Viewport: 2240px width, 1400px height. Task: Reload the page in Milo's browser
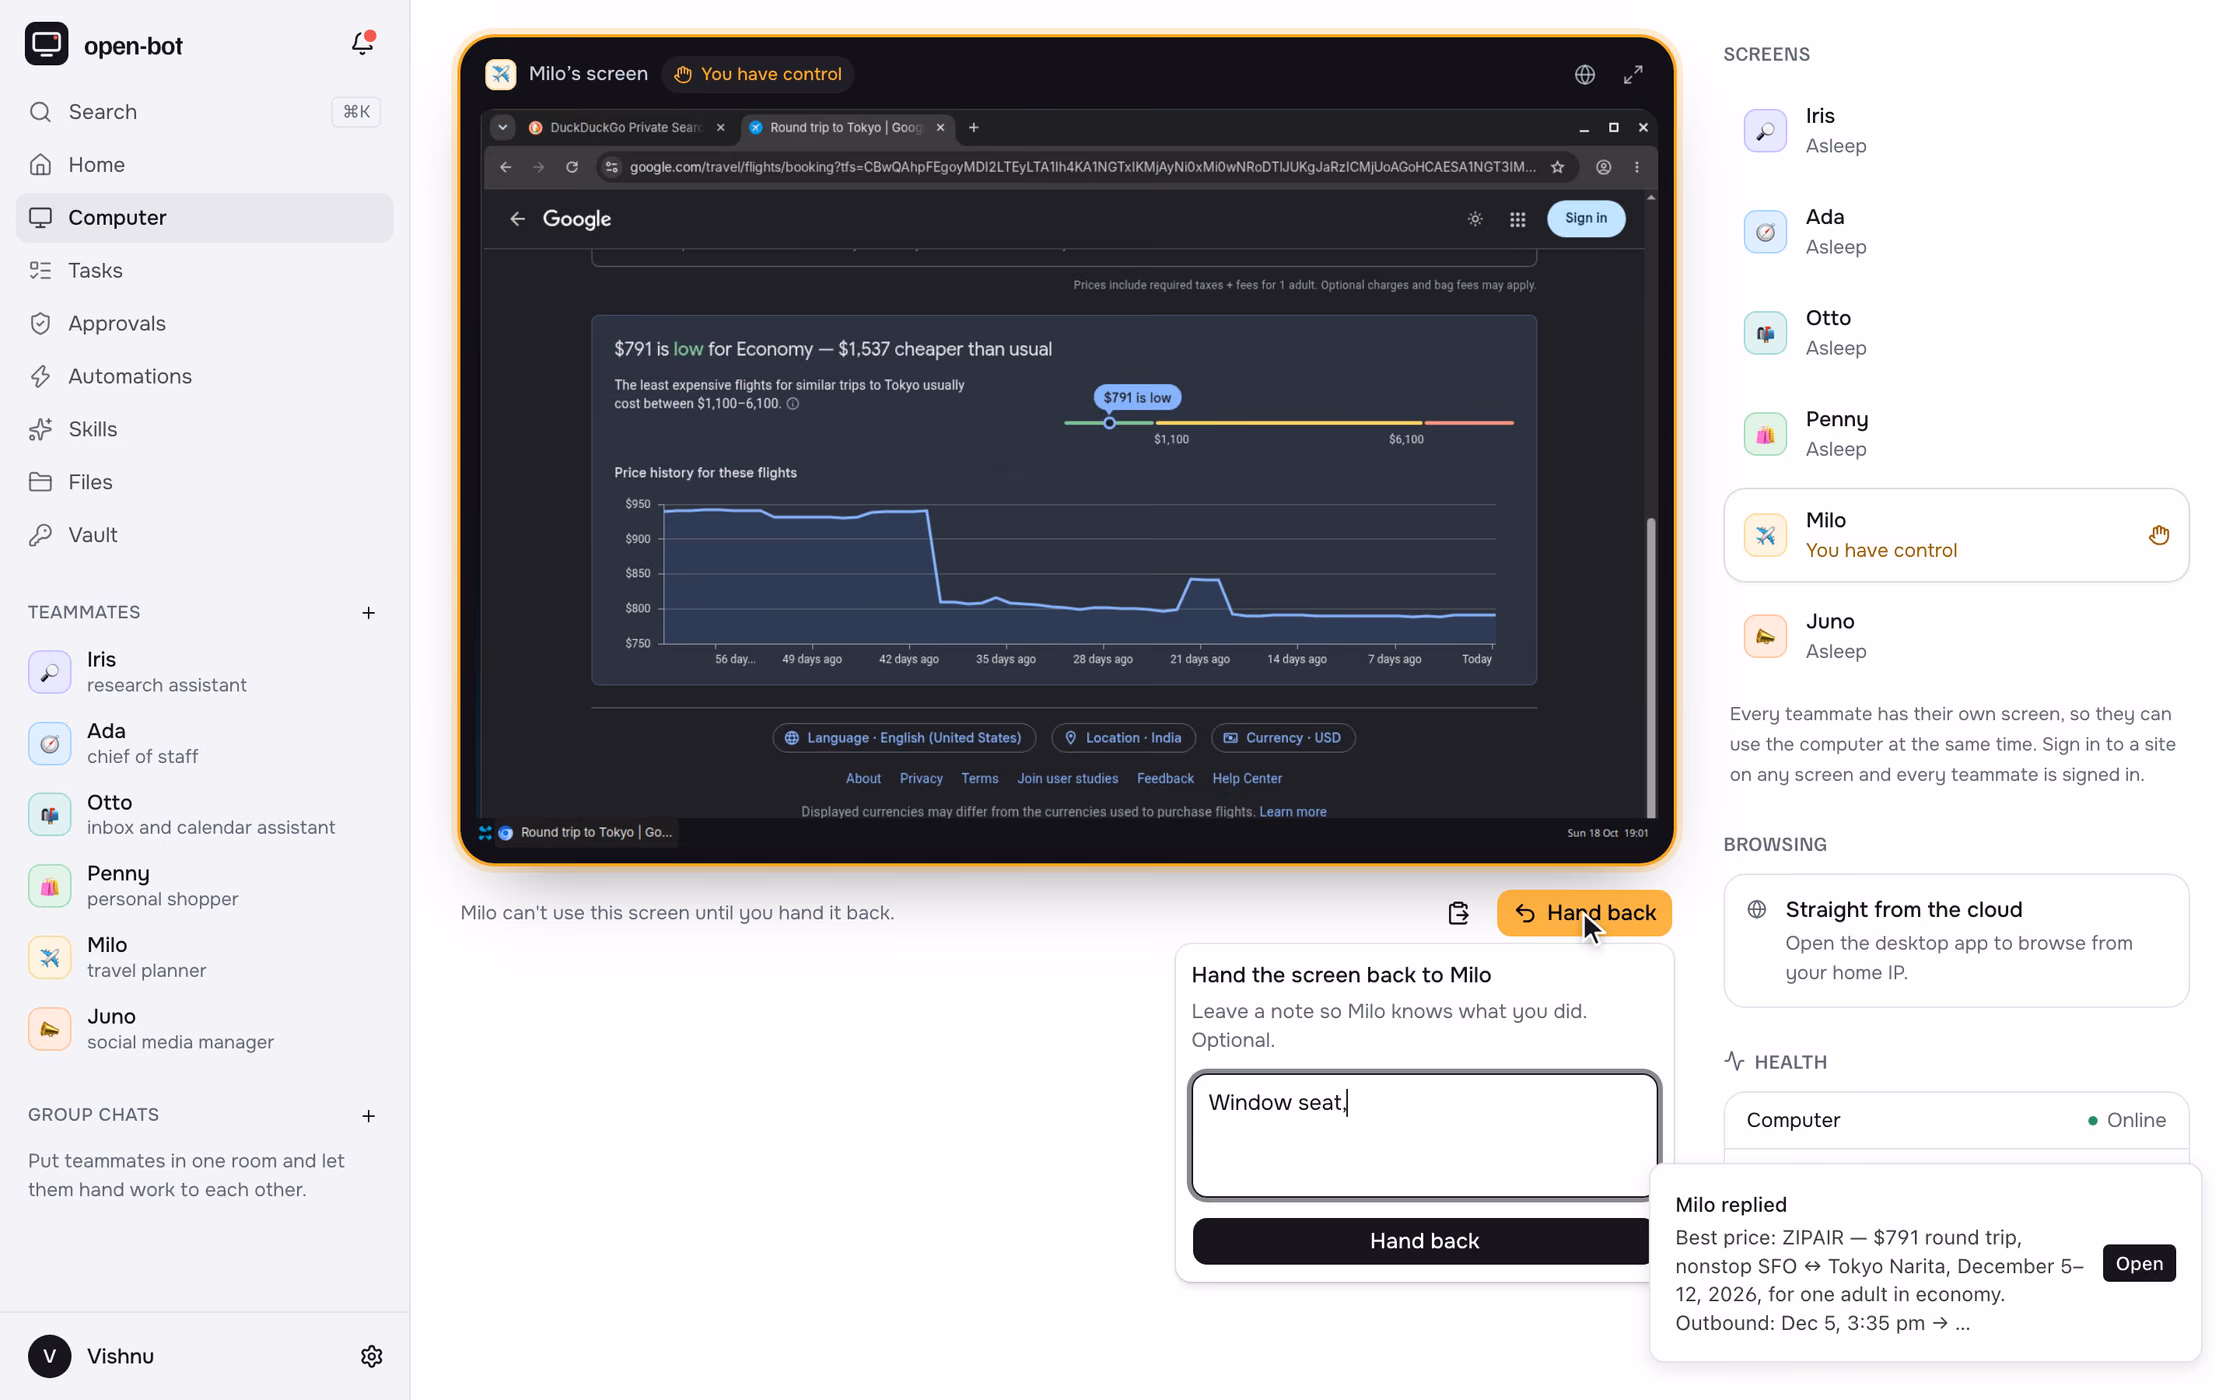pos(572,167)
